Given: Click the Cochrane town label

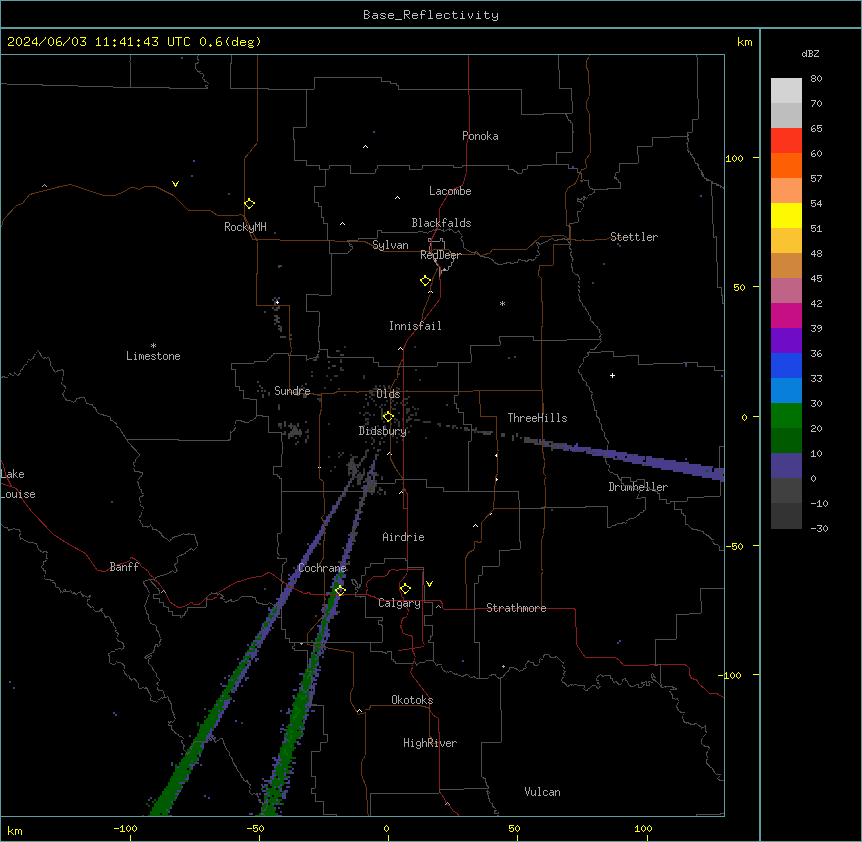Looking at the screenshot, I should [322, 568].
